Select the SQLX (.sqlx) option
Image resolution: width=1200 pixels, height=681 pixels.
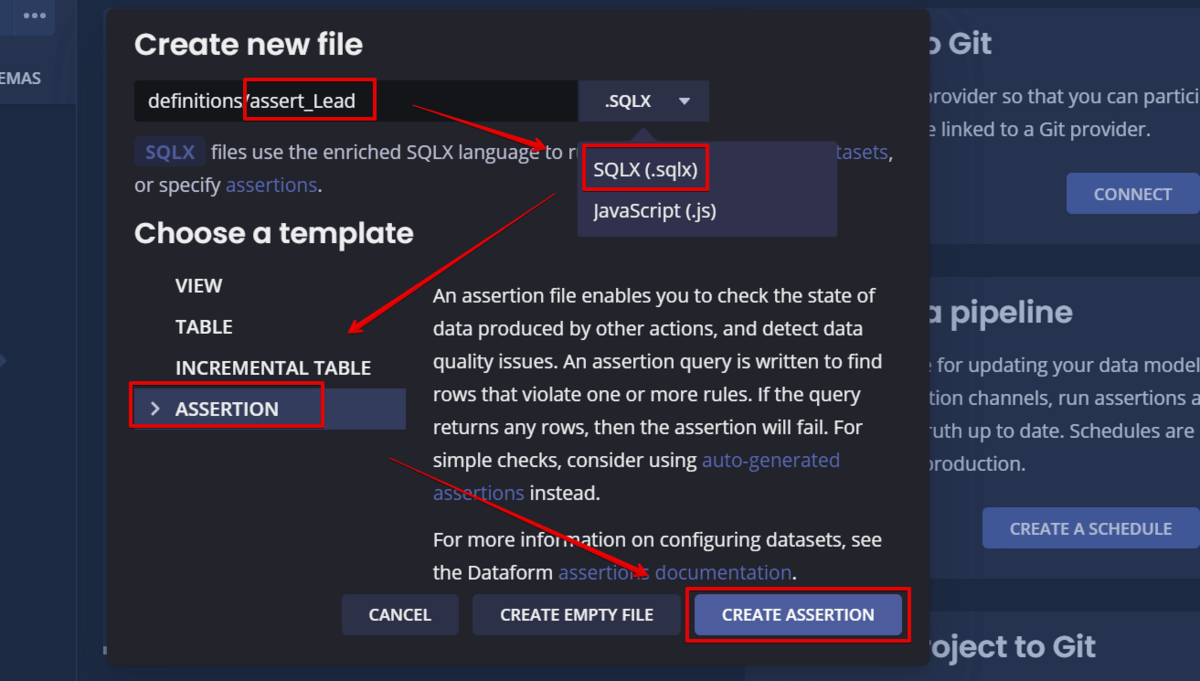[645, 170]
